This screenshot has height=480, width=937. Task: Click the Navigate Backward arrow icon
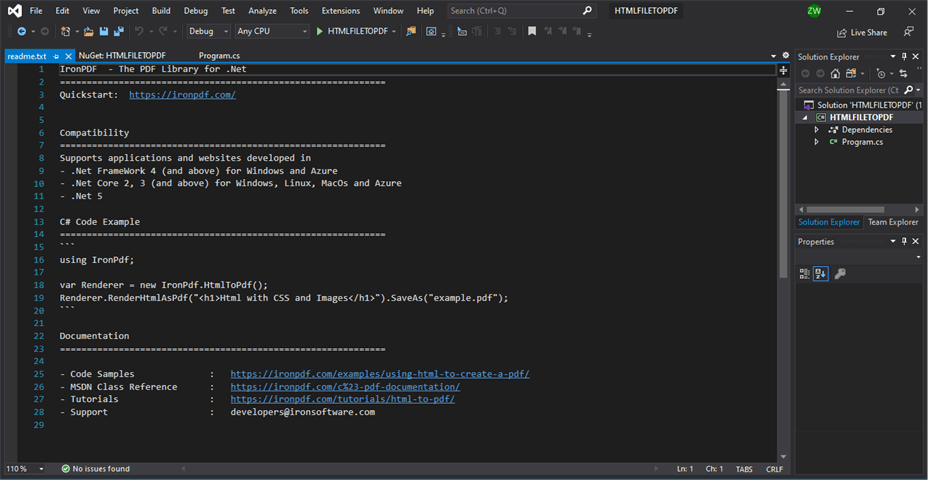pos(22,31)
